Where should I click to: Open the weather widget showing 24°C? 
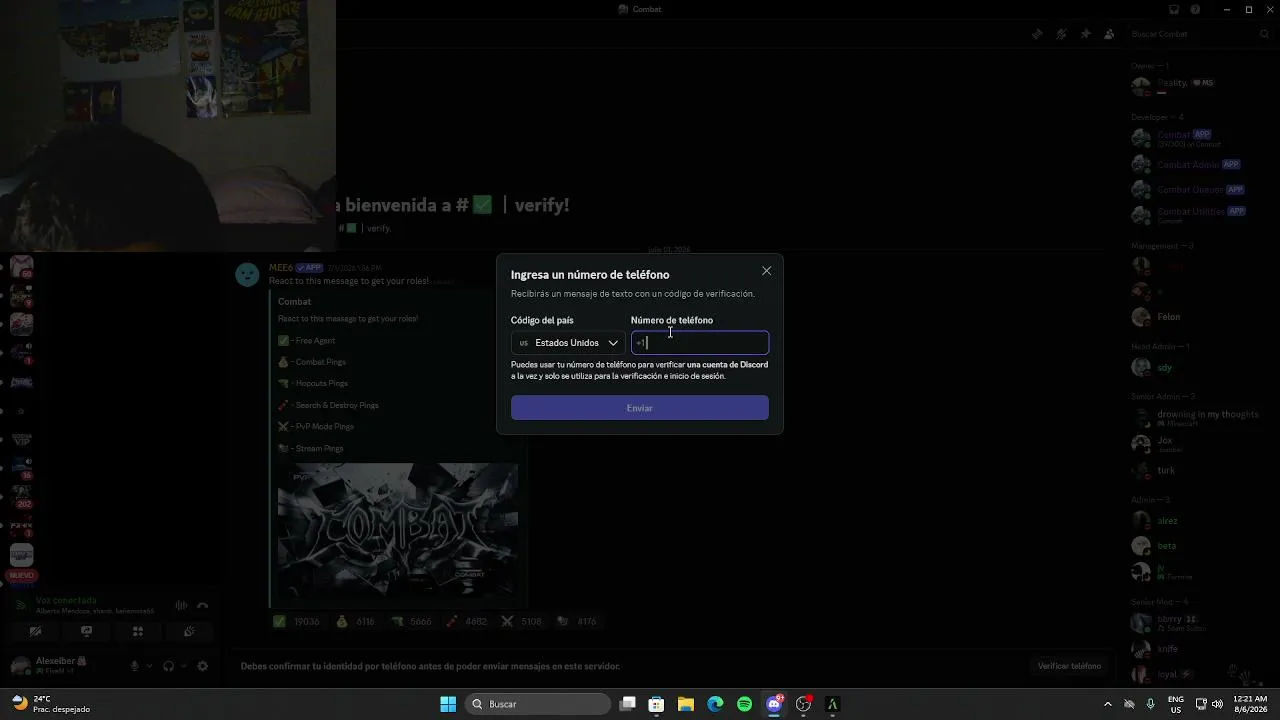49,704
